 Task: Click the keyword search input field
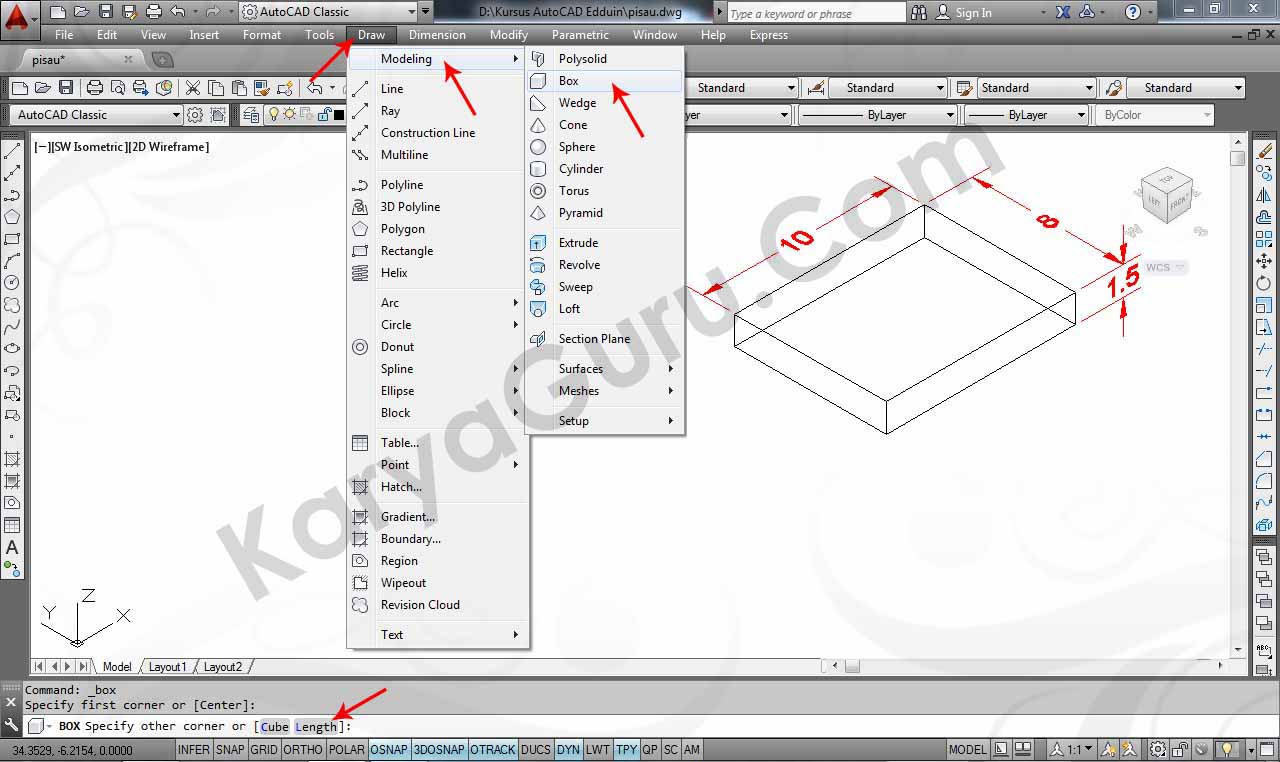(x=815, y=13)
